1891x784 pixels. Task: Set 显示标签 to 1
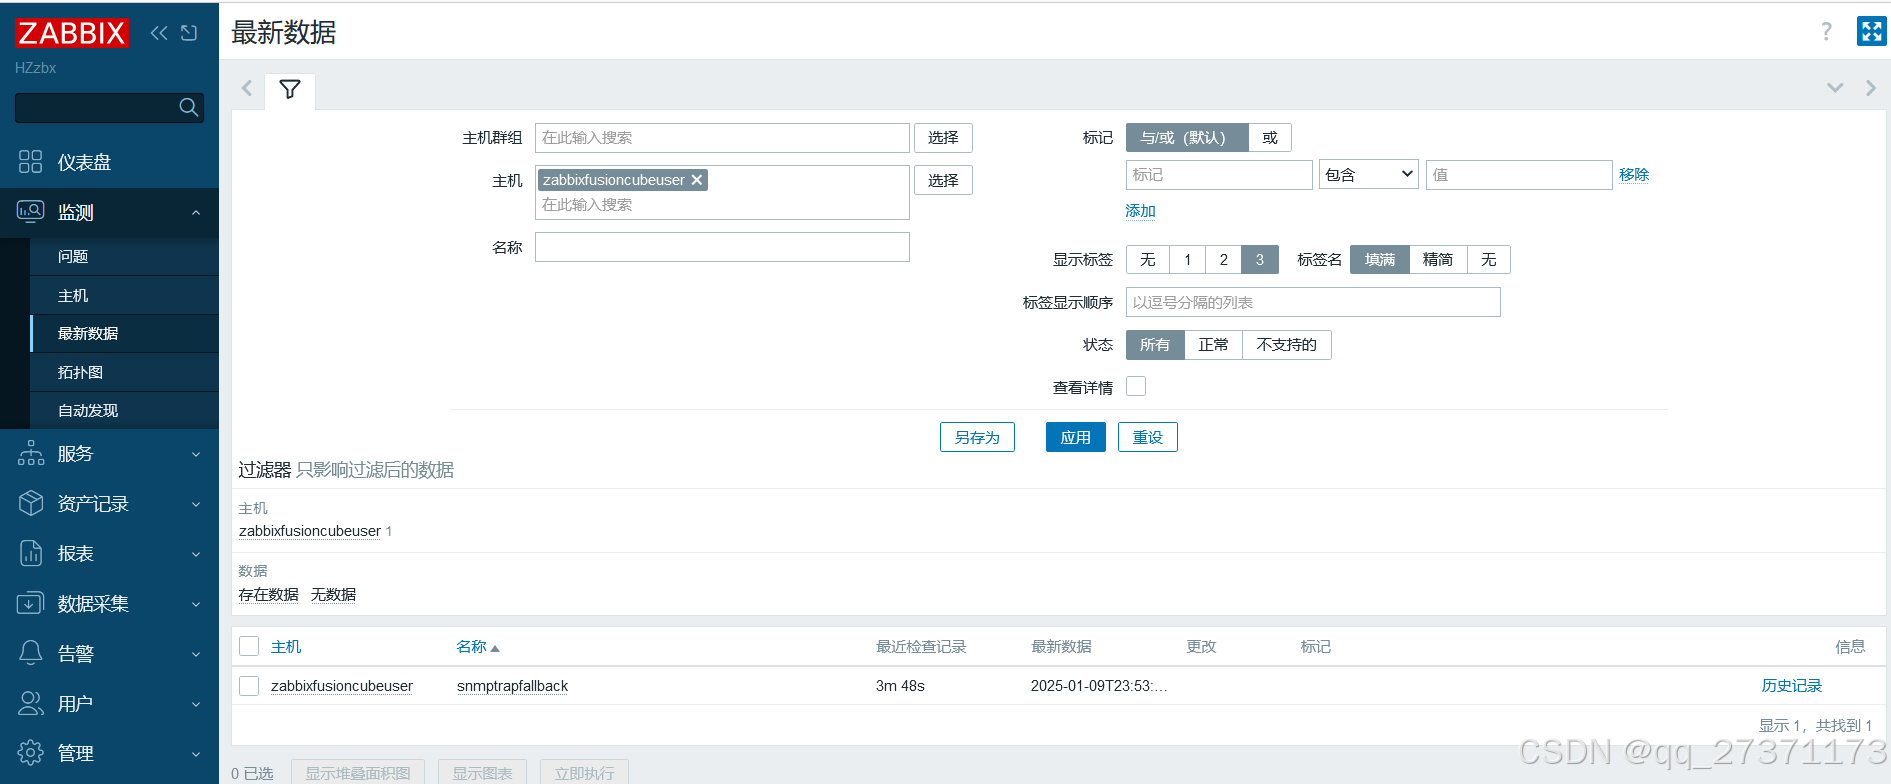click(x=1188, y=260)
